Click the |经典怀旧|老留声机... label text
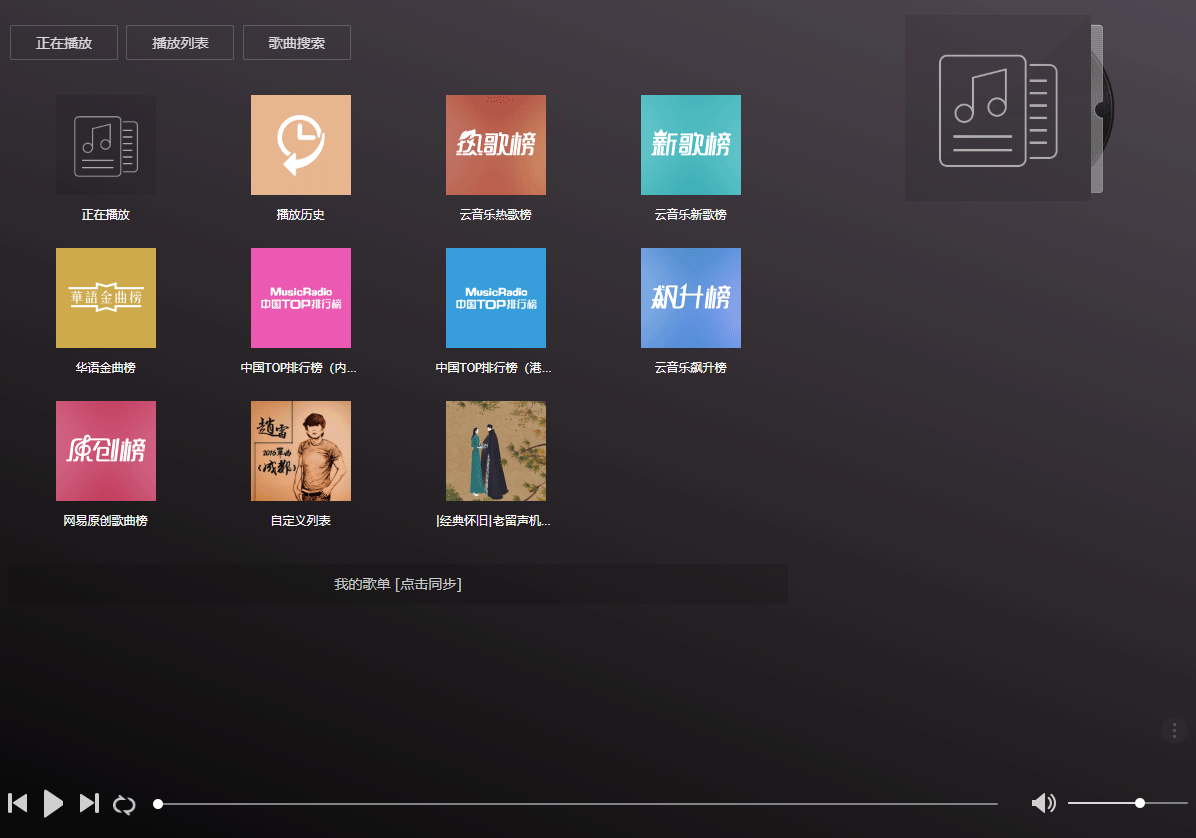Screen dimensions: 1196x838 pos(494,521)
